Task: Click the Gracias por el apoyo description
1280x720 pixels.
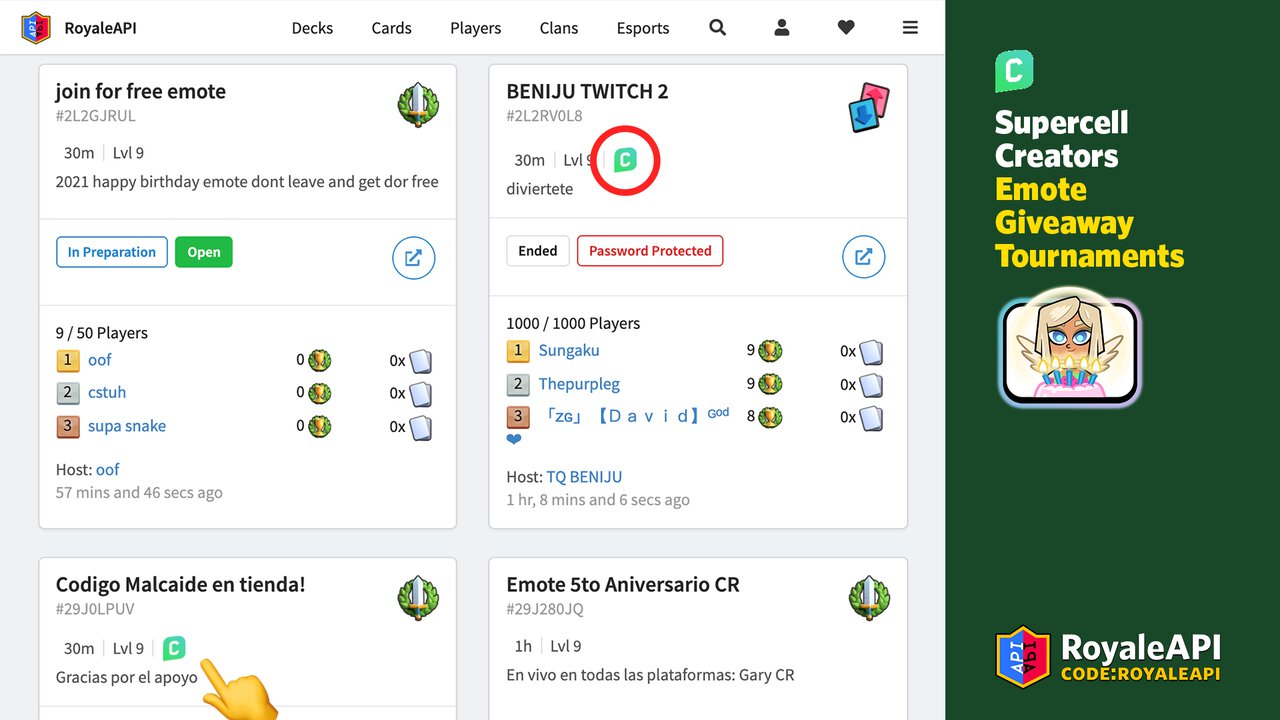Action: tap(126, 677)
